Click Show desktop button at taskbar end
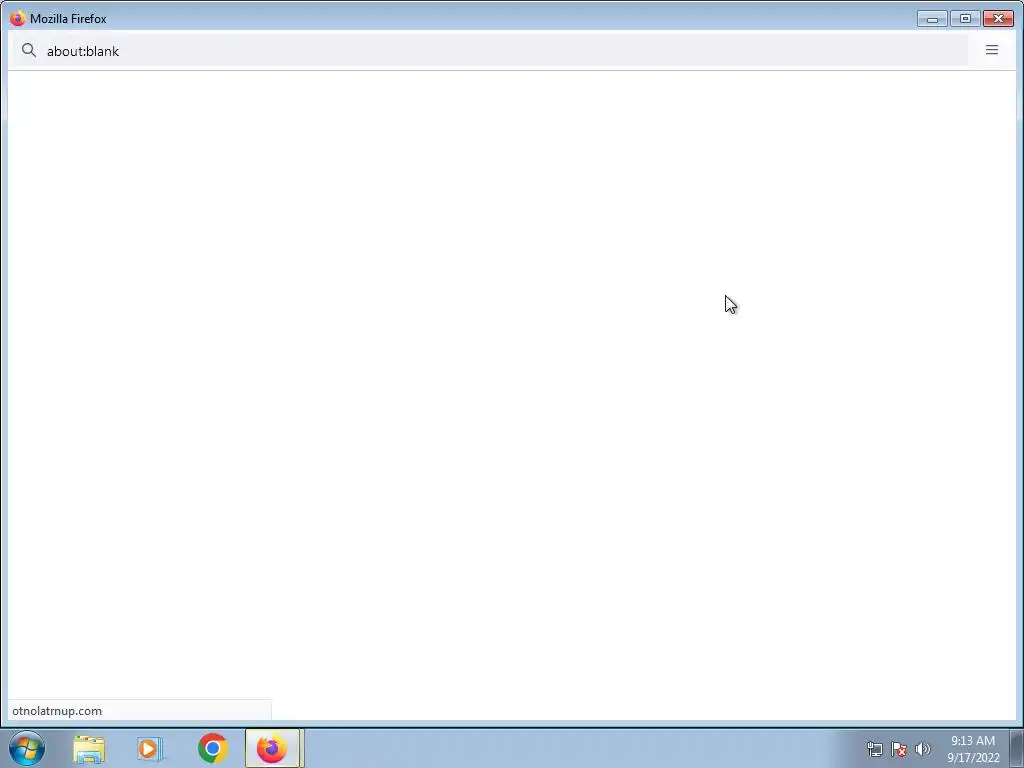This screenshot has height=768, width=1024. (1017, 748)
